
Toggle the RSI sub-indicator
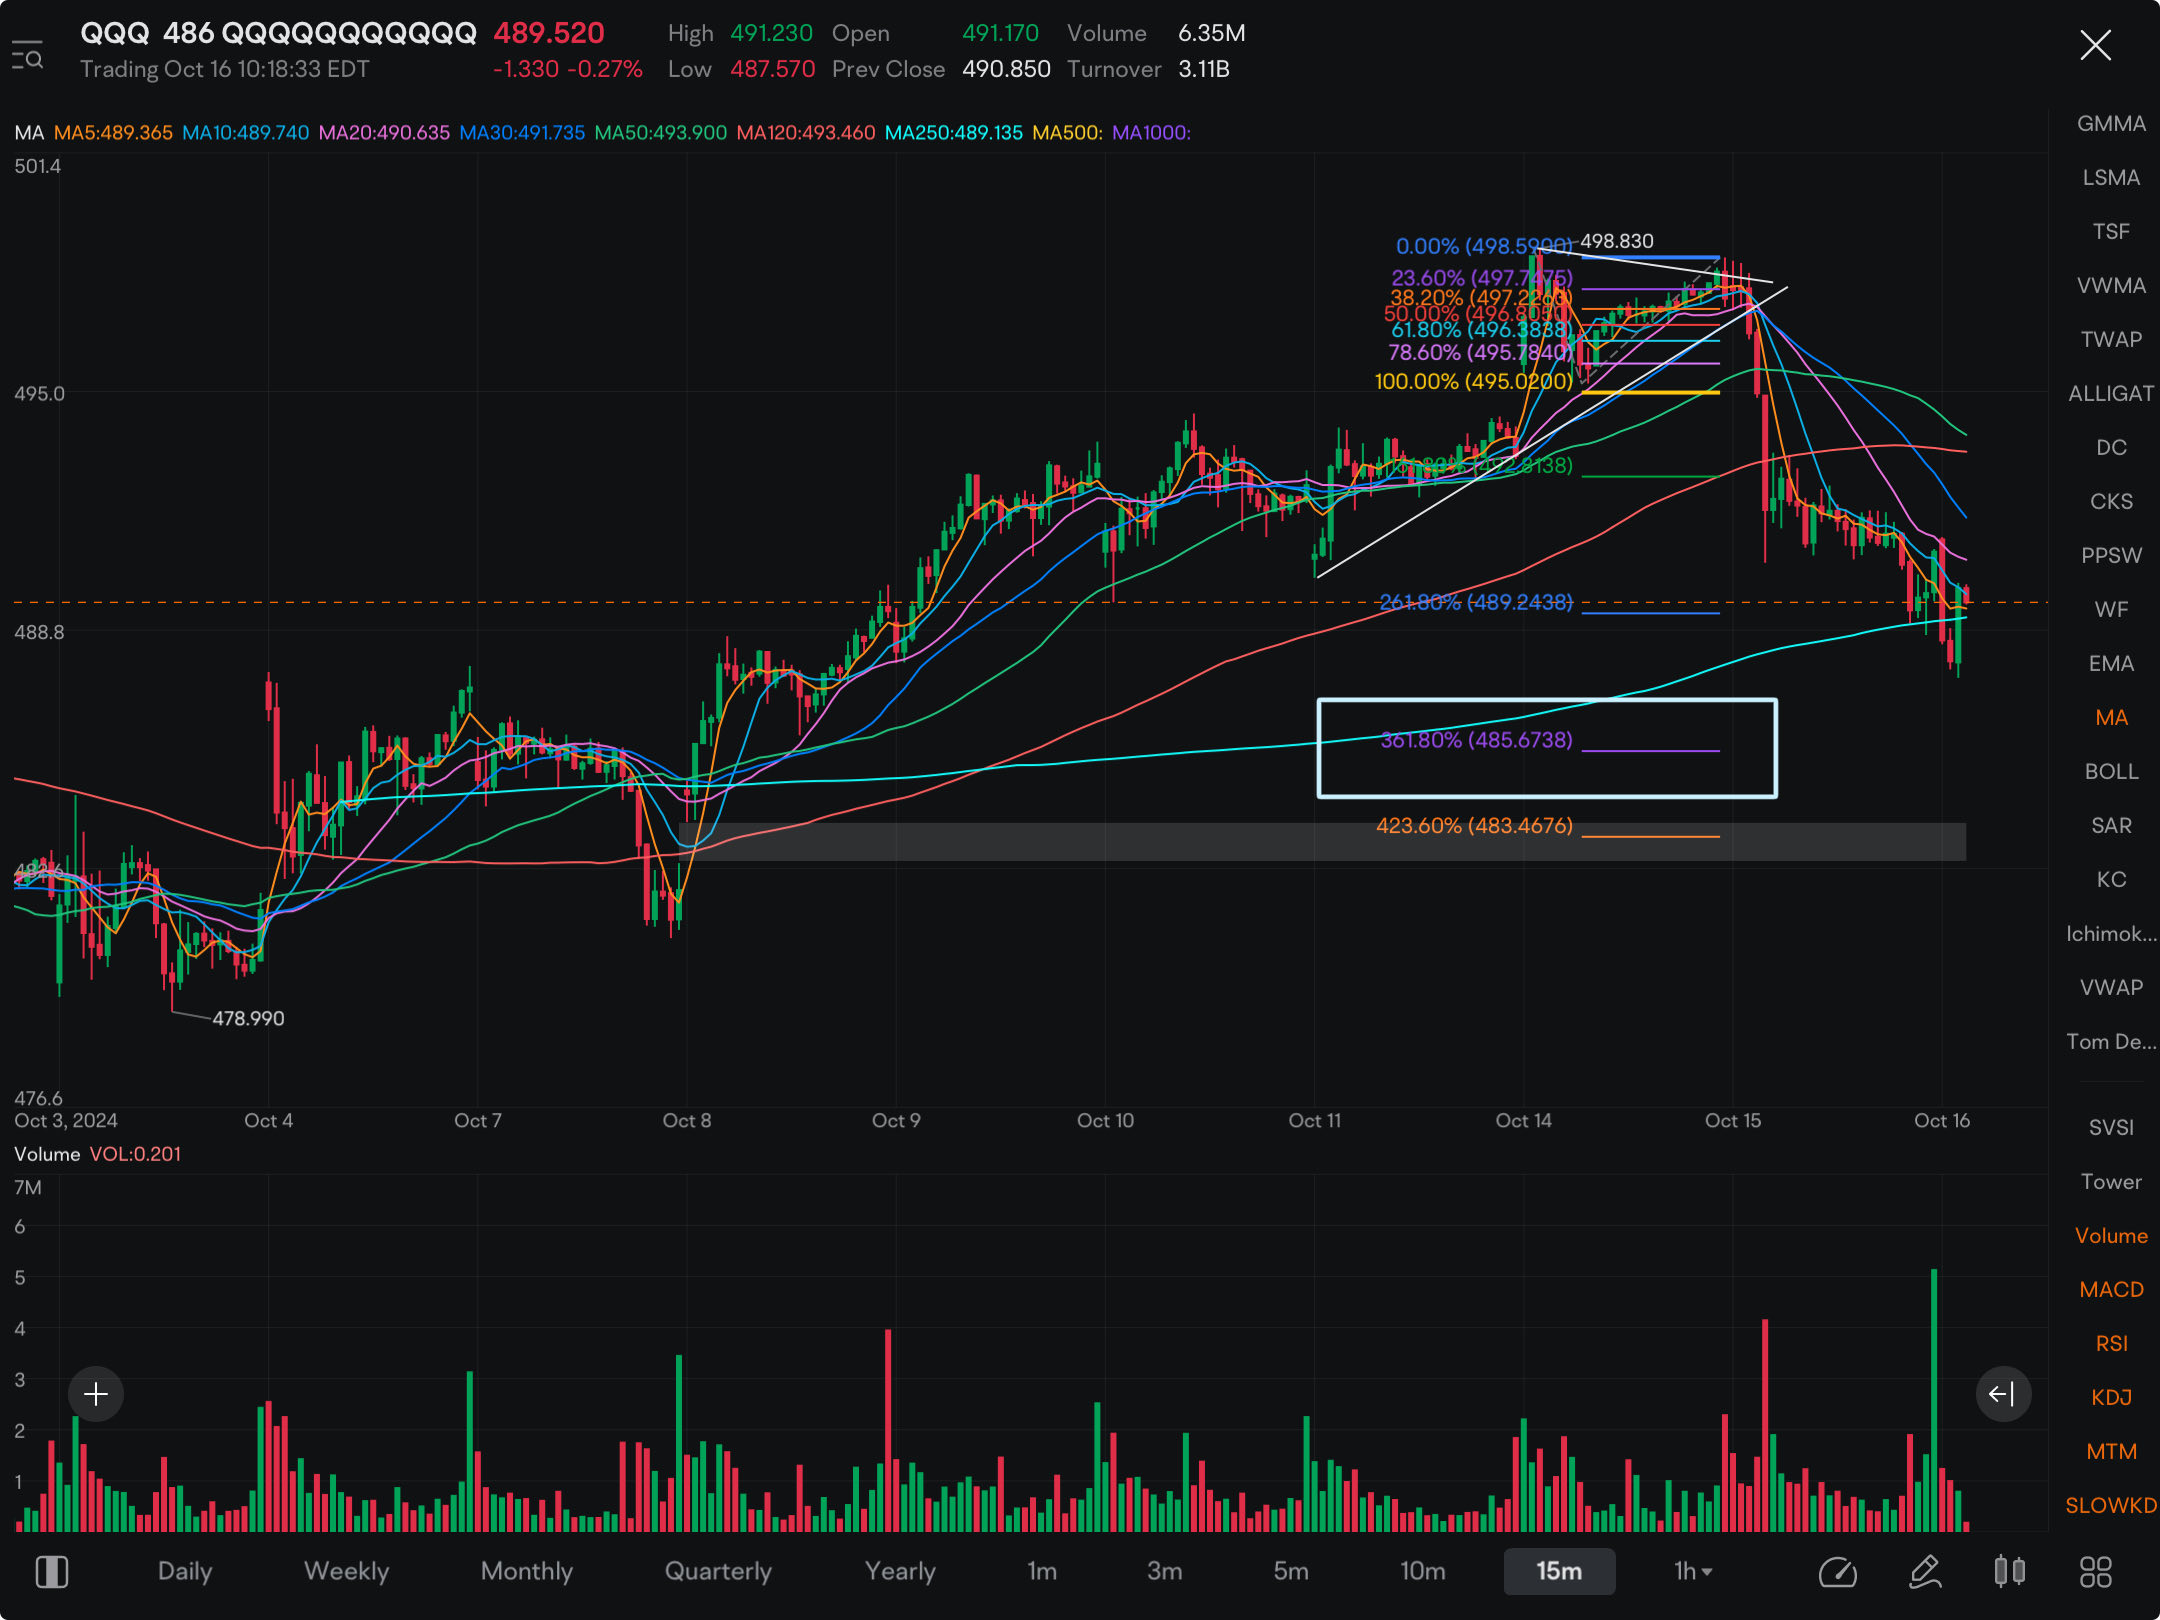point(2111,1344)
